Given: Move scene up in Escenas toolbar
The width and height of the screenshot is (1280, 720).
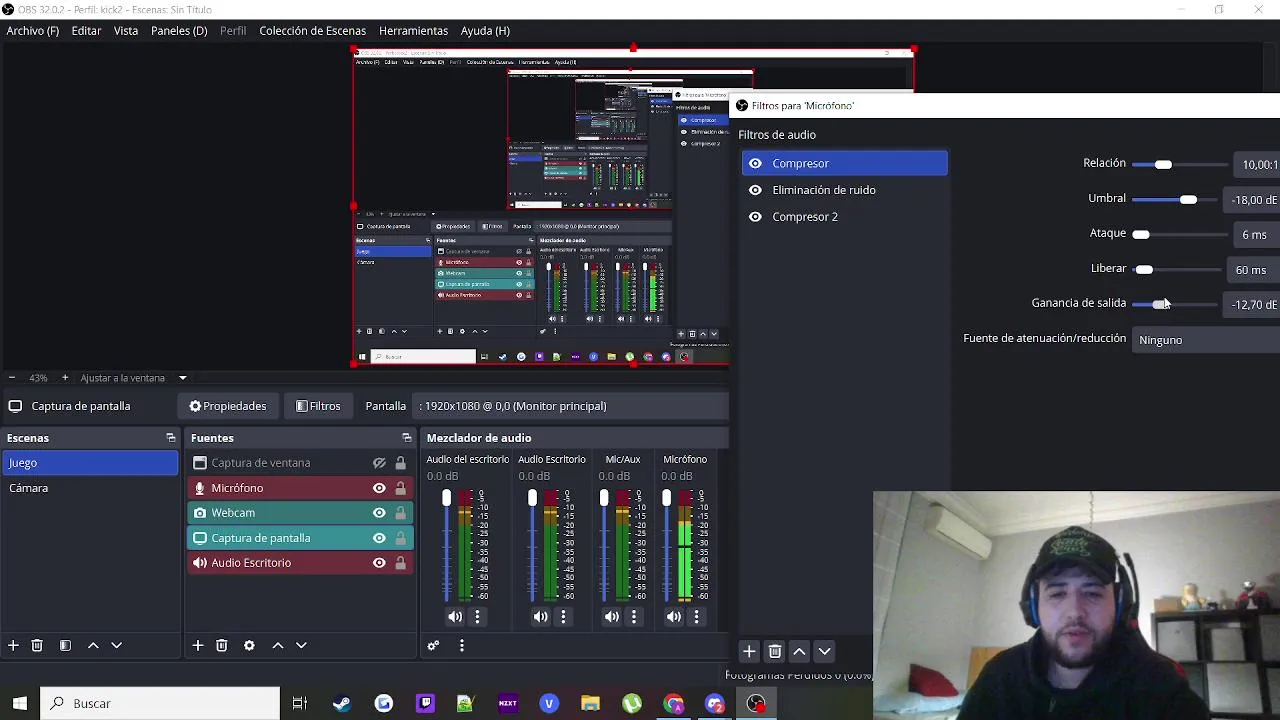Looking at the screenshot, I should click(x=93, y=646).
